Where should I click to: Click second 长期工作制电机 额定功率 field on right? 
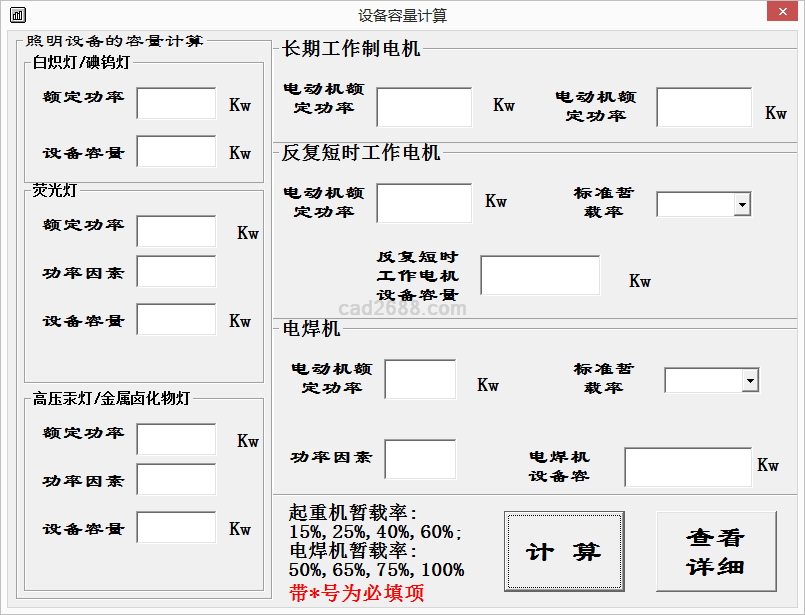704,107
